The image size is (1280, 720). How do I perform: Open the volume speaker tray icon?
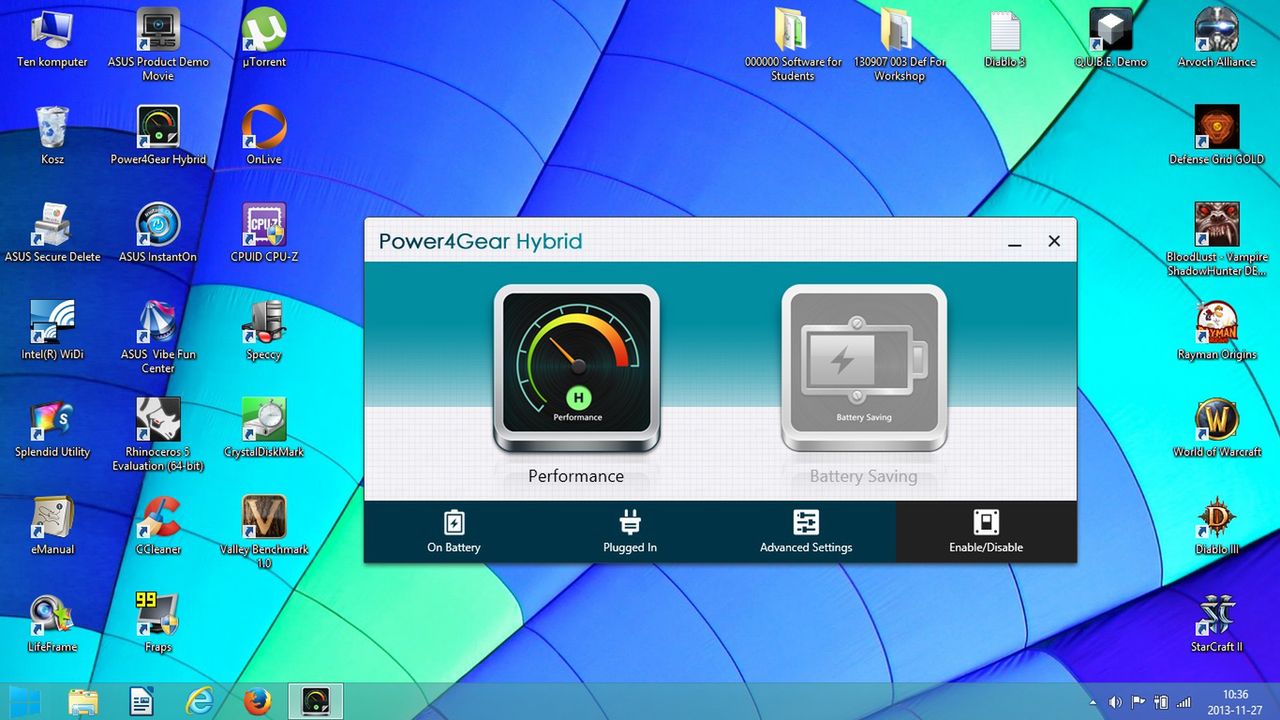(x=1115, y=702)
